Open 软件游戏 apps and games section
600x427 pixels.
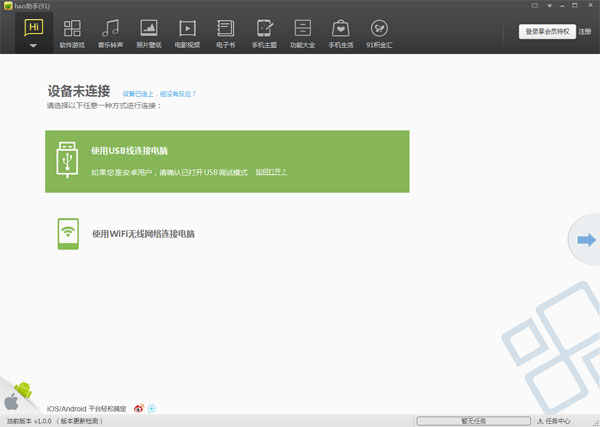[x=72, y=34]
